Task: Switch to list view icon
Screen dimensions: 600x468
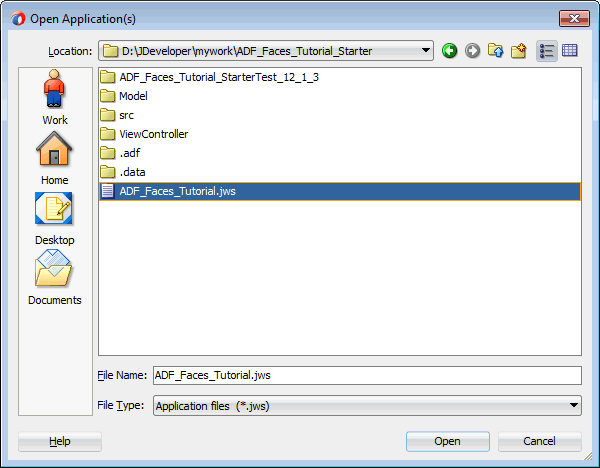Action: 546,51
